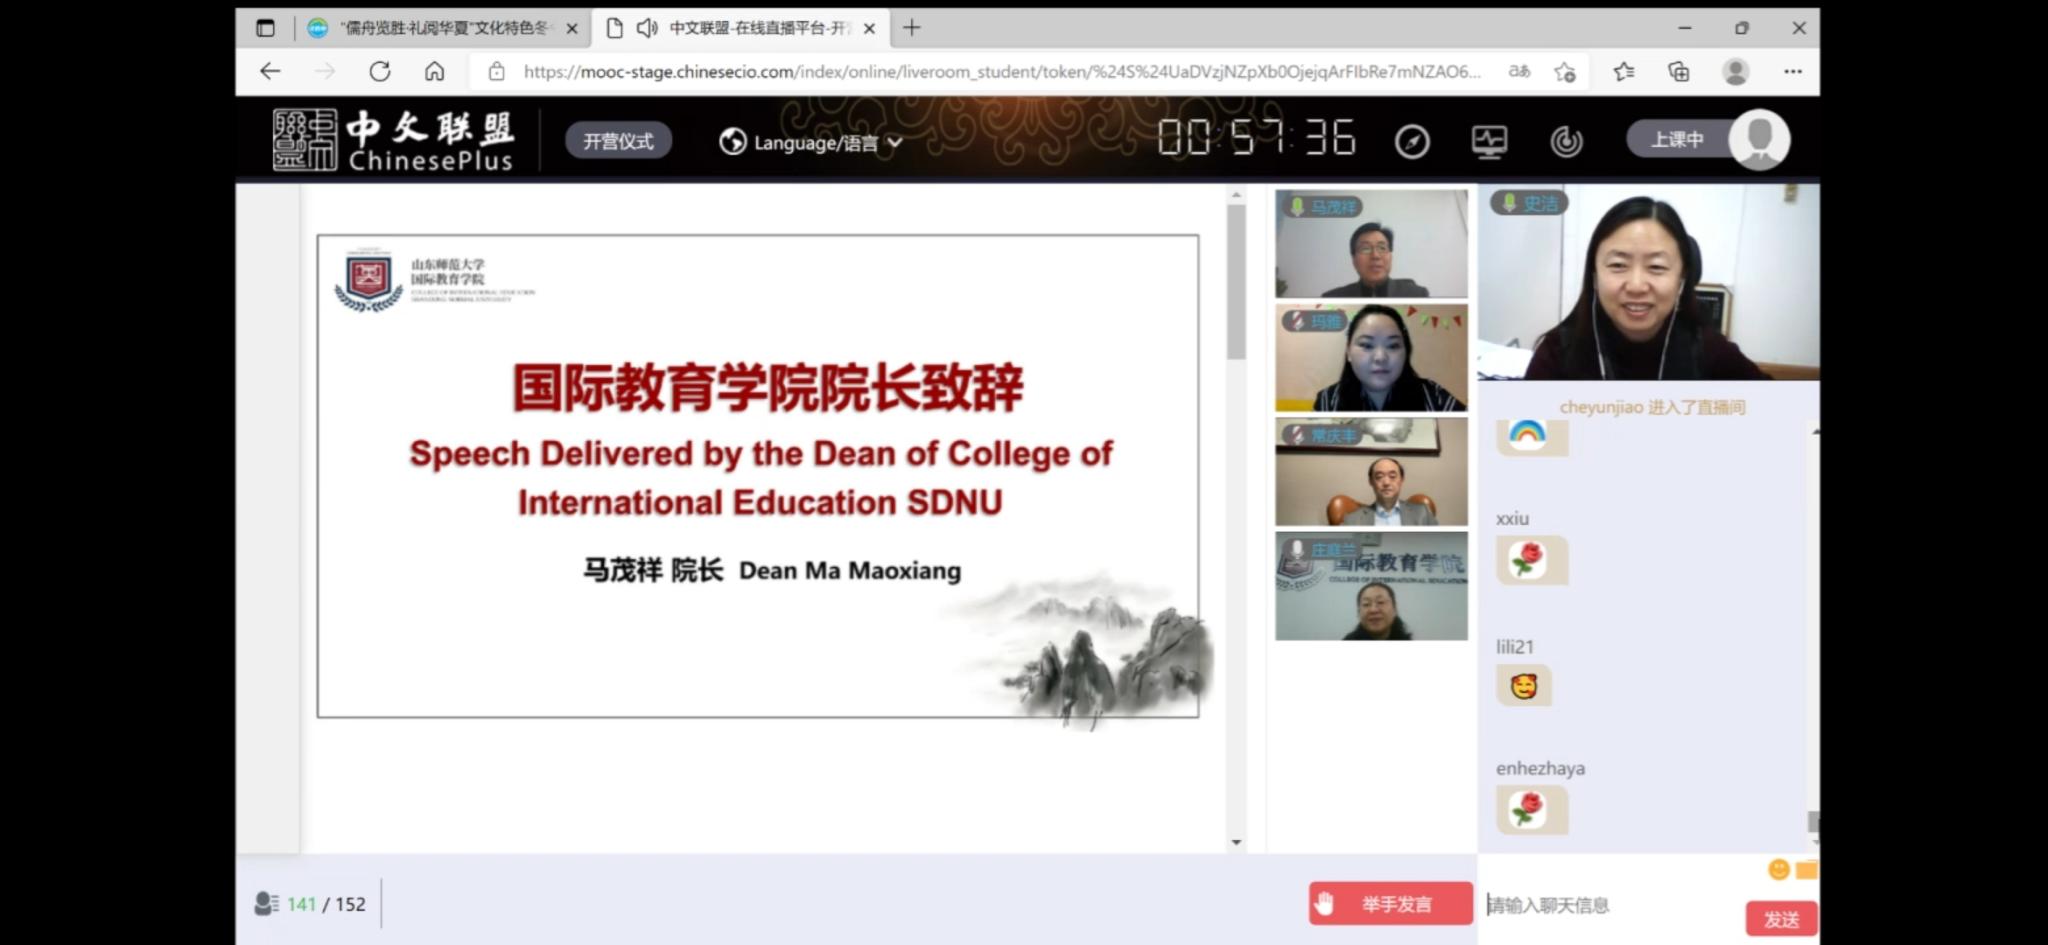Click the user avatar profile icon
The height and width of the screenshot is (945, 2048).
(1759, 139)
